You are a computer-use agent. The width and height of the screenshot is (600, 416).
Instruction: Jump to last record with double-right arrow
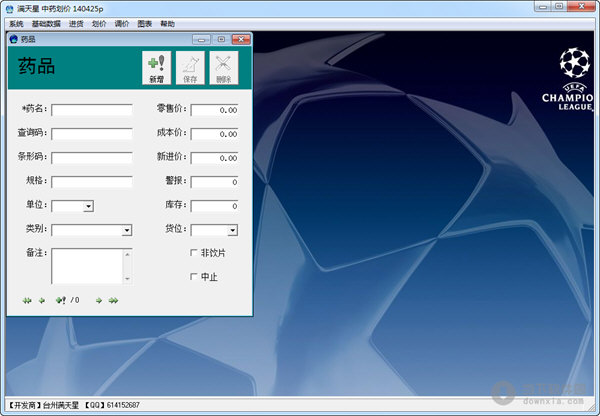[x=113, y=300]
